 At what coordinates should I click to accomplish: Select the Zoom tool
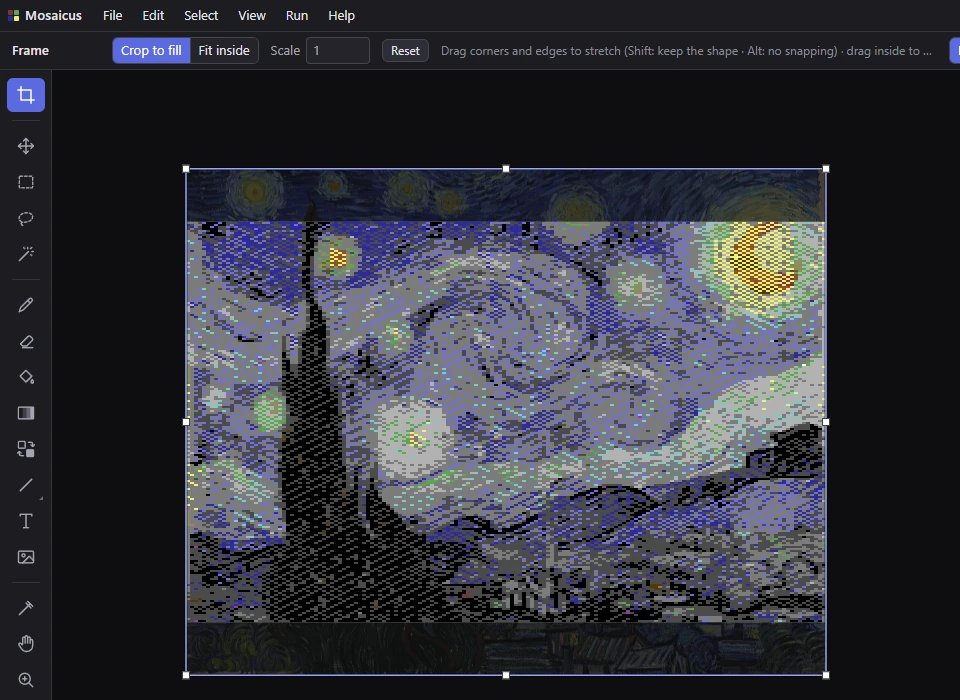click(26, 680)
